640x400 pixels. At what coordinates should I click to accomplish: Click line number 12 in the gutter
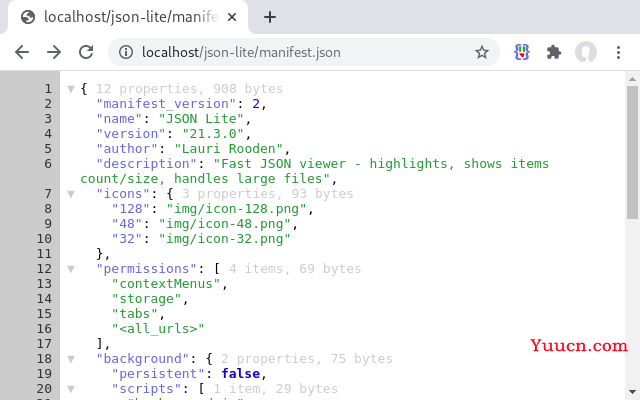[x=44, y=269]
